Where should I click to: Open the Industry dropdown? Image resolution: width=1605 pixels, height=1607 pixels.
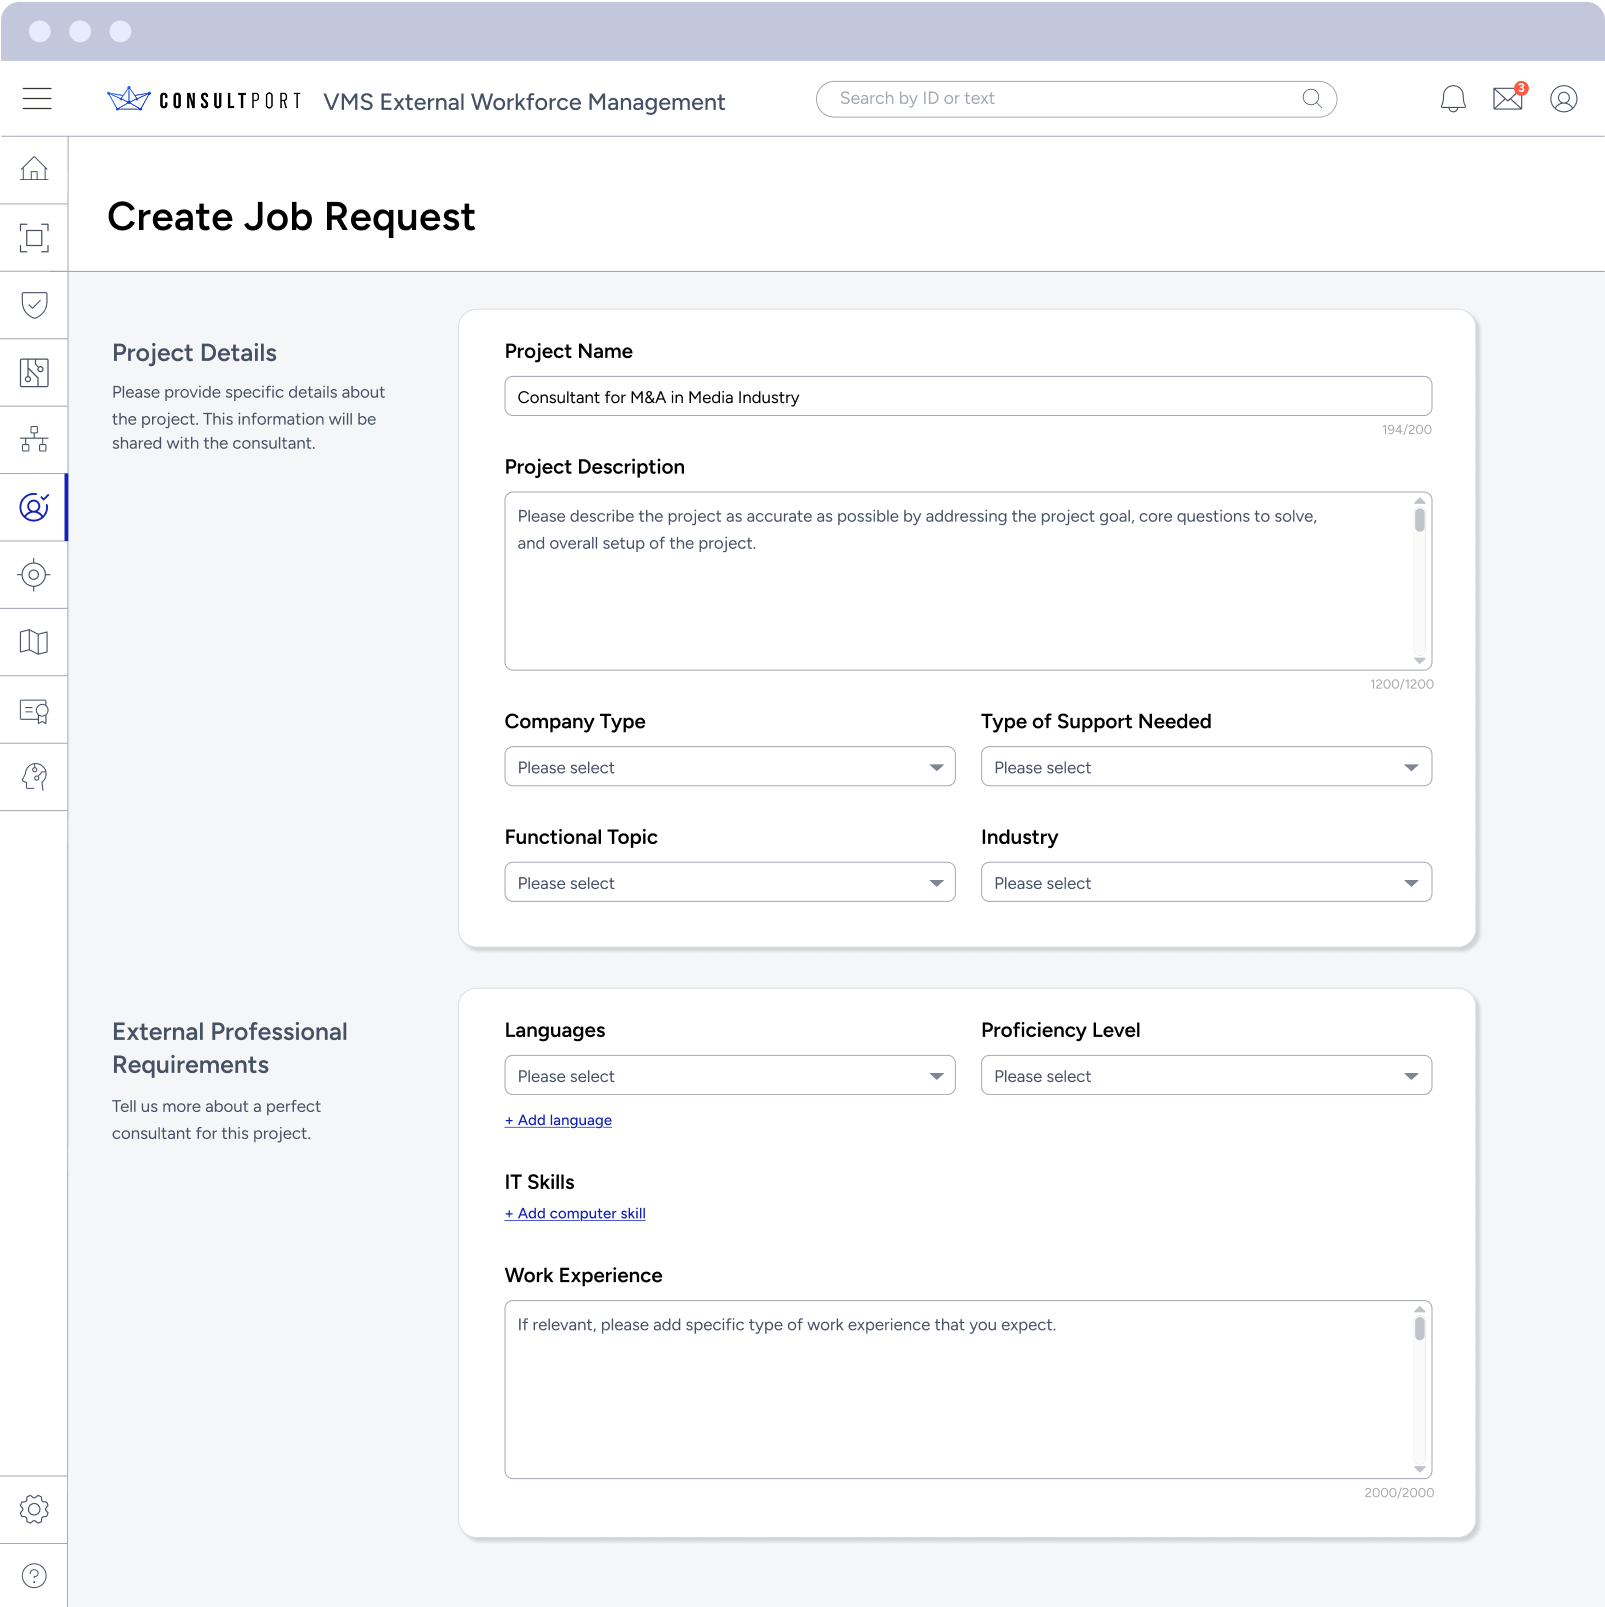tap(1205, 883)
